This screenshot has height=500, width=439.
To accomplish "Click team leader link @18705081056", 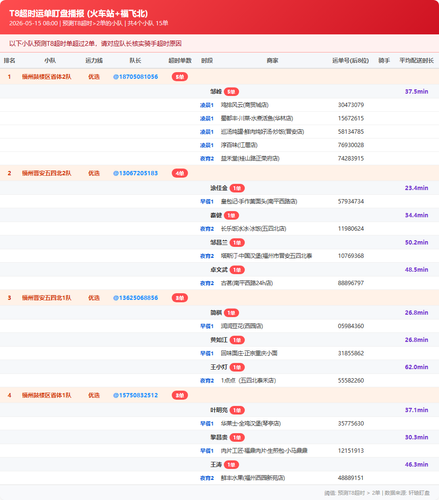I will [135, 77].
